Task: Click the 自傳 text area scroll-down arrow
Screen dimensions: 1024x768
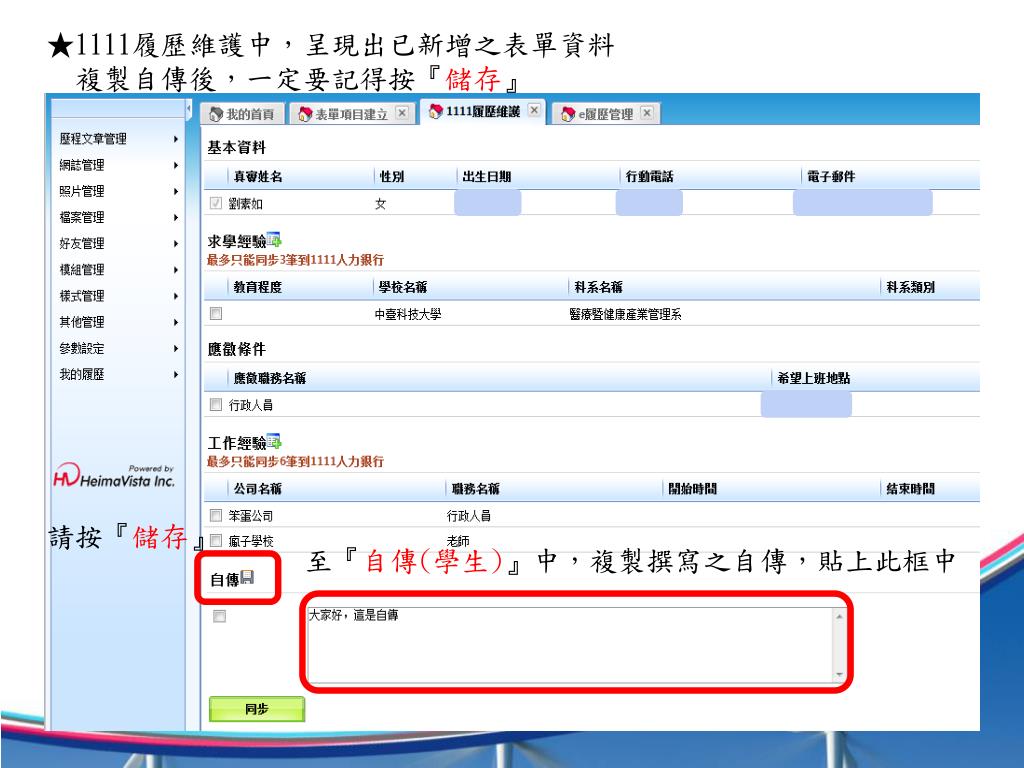Action: tap(839, 675)
